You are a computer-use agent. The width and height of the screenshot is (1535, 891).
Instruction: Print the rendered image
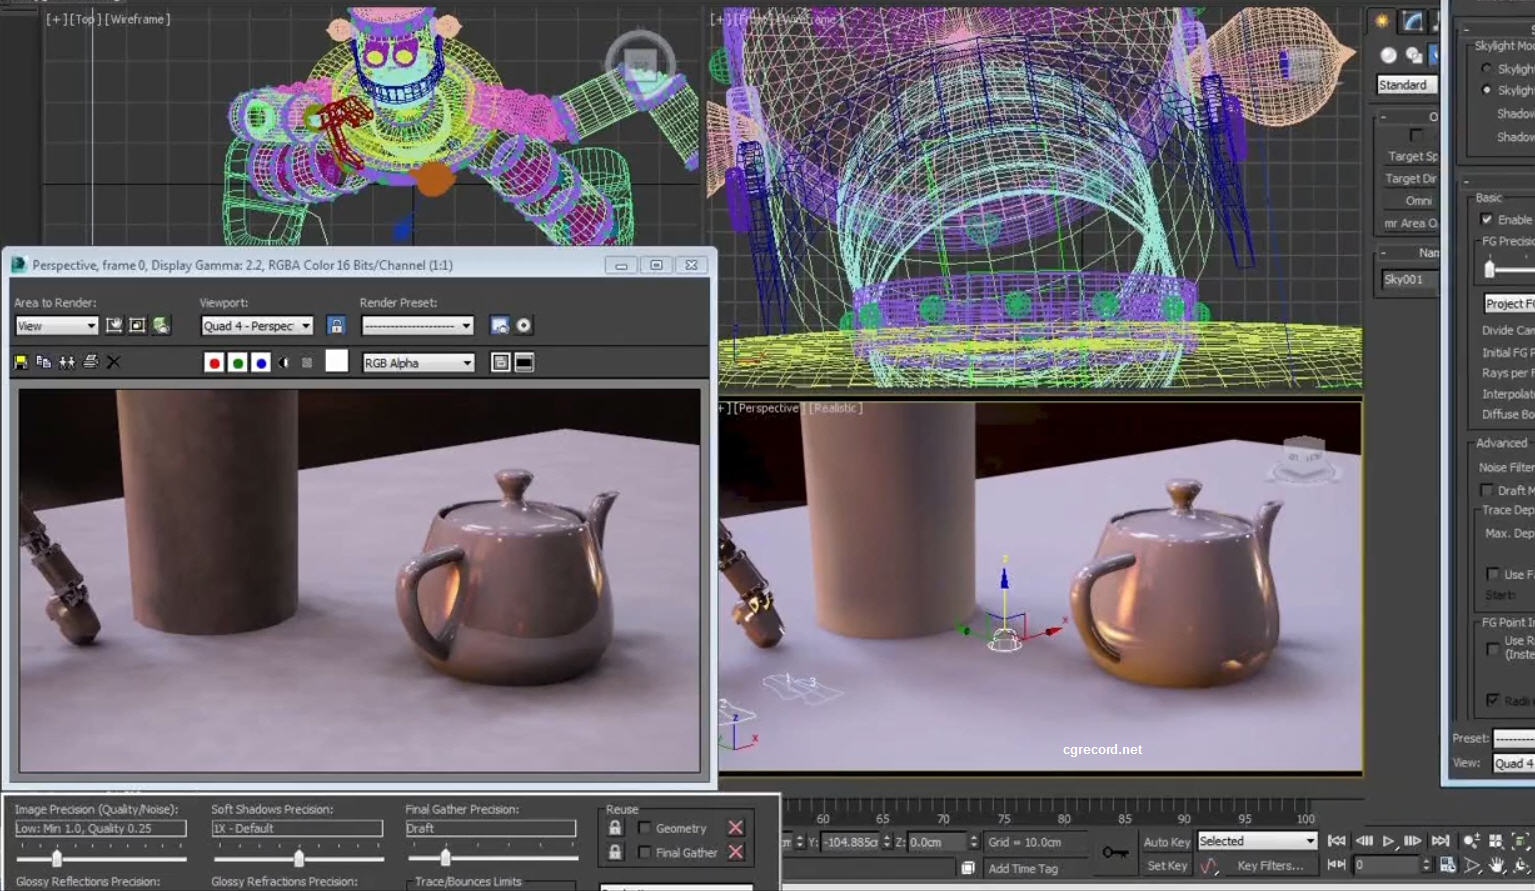pyautogui.click(x=90, y=362)
